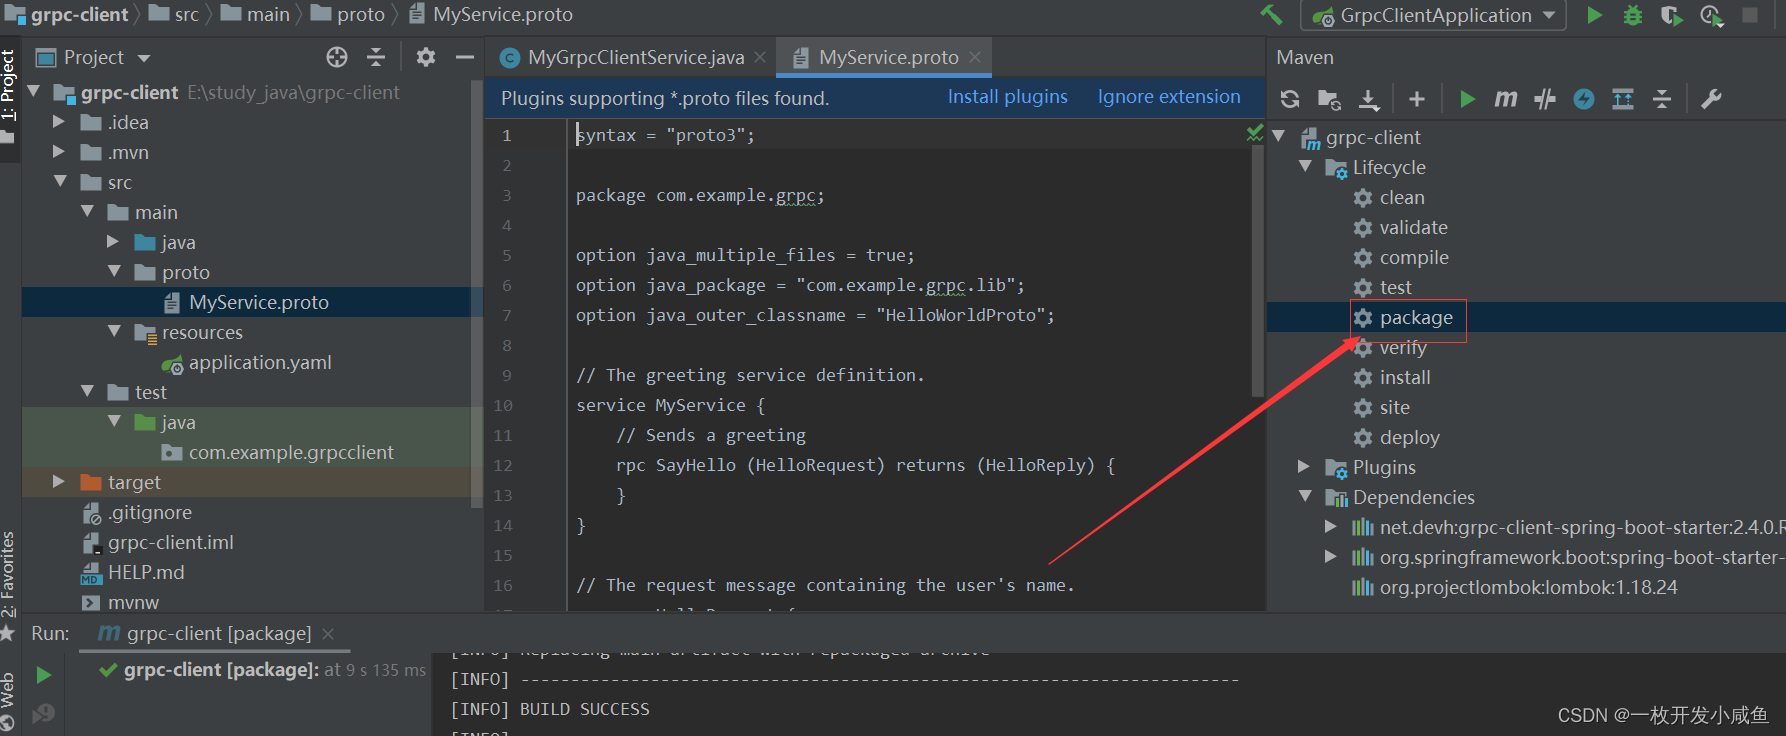Hide the Project panel with the minus icon

coord(465,57)
